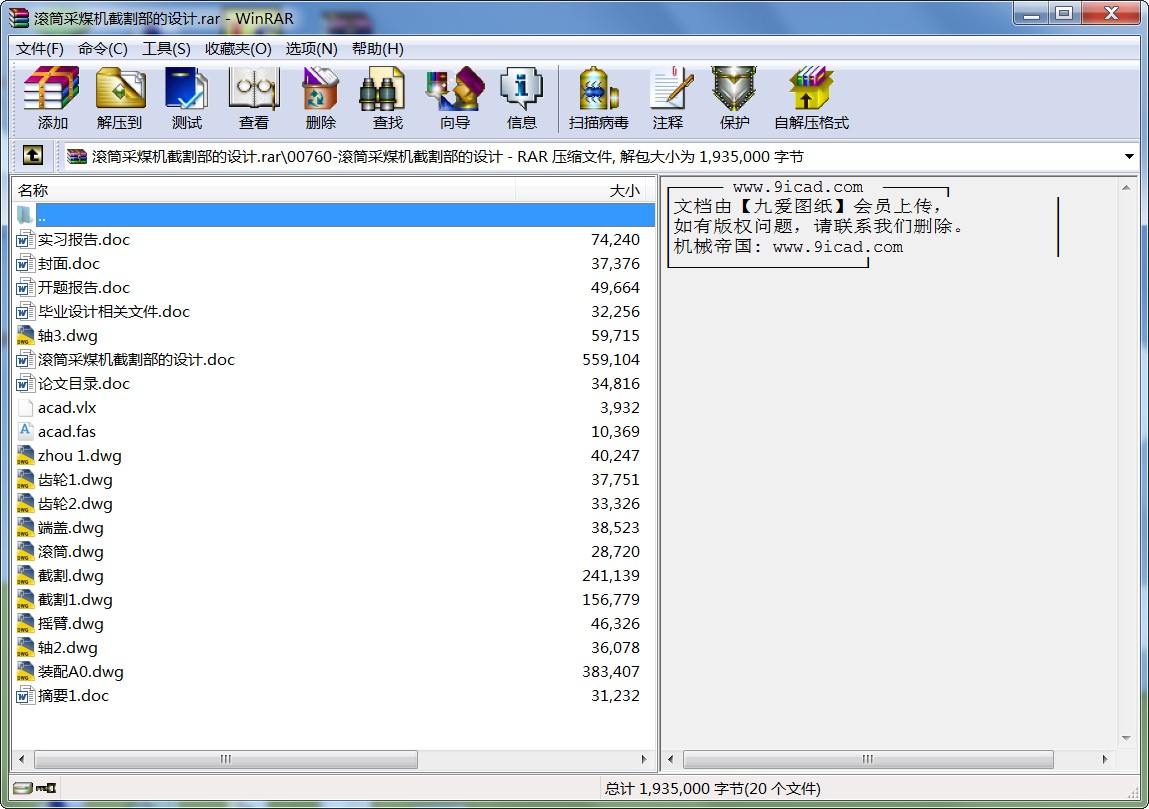Create 自解压格式 (SFX) archive icon
The height and width of the screenshot is (809, 1149).
pos(810,98)
